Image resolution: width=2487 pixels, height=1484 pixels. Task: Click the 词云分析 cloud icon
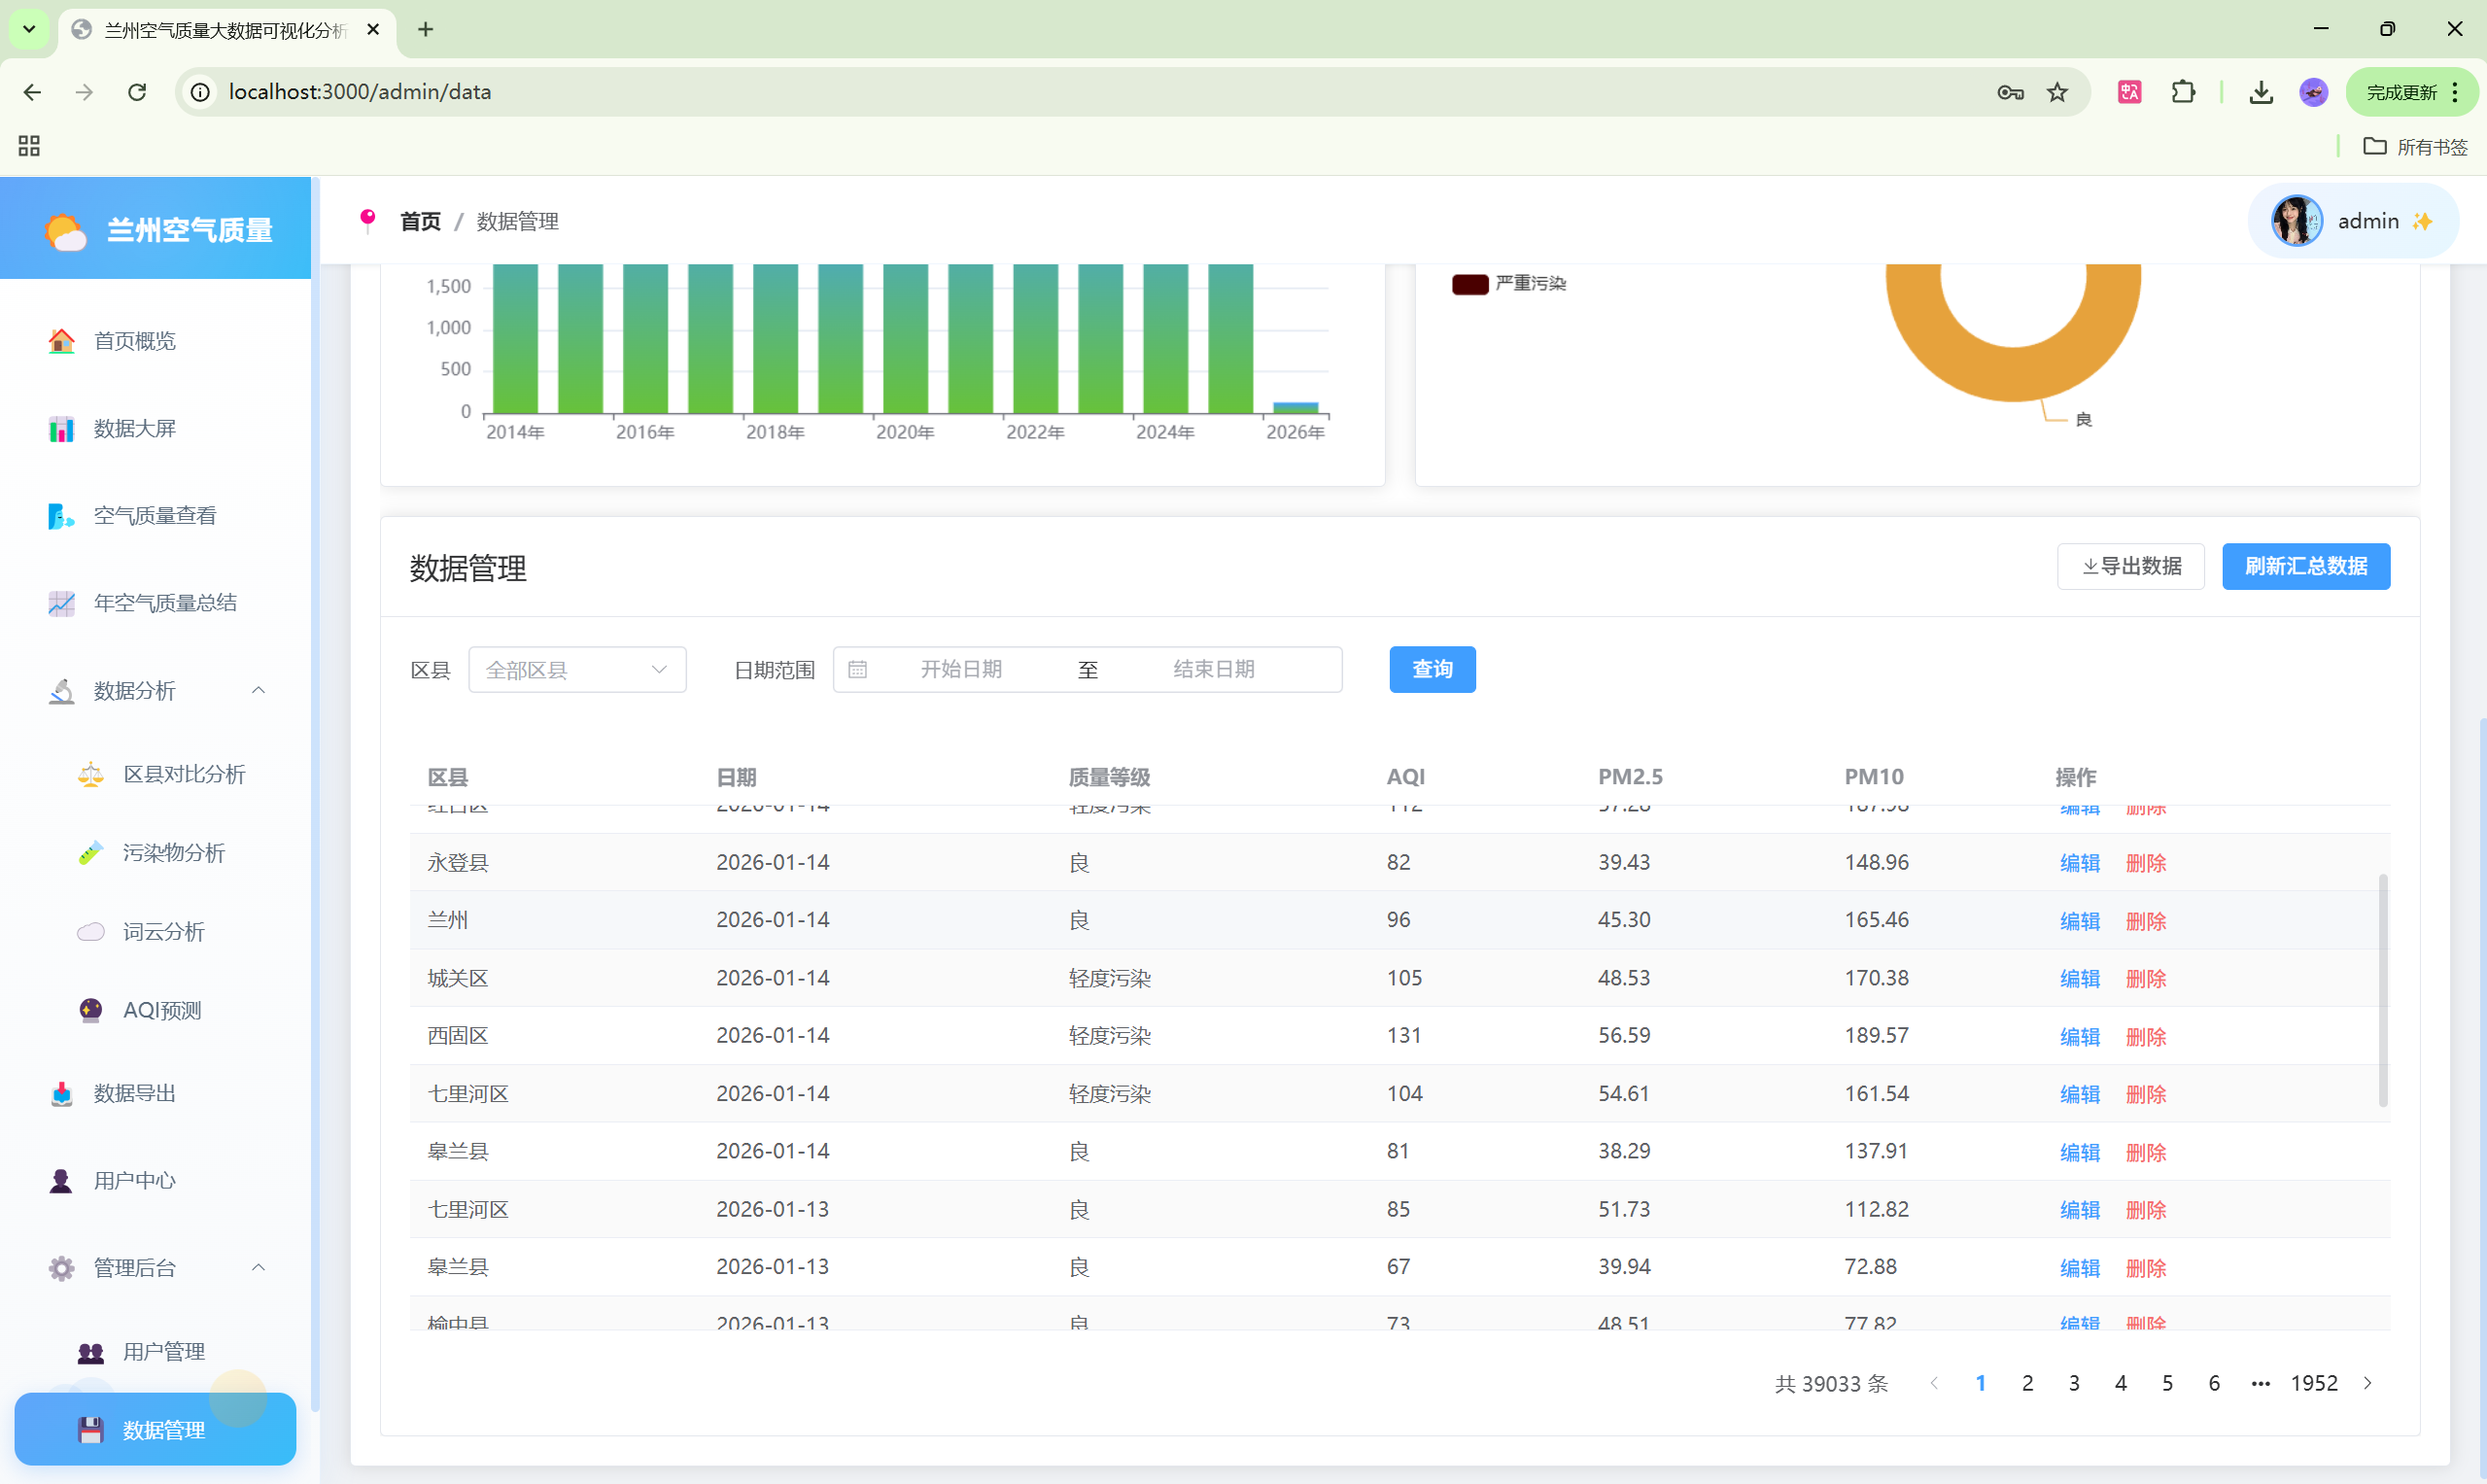pos(91,932)
